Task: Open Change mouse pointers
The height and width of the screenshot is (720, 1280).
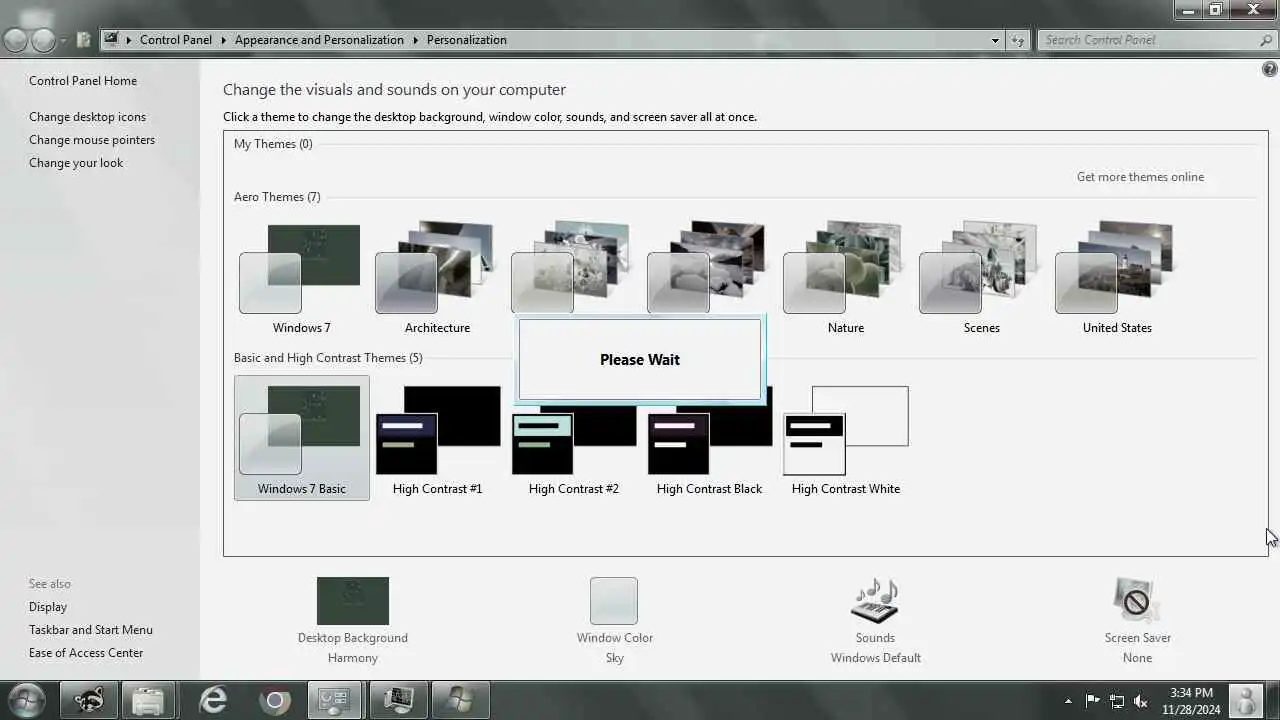Action: [x=92, y=140]
